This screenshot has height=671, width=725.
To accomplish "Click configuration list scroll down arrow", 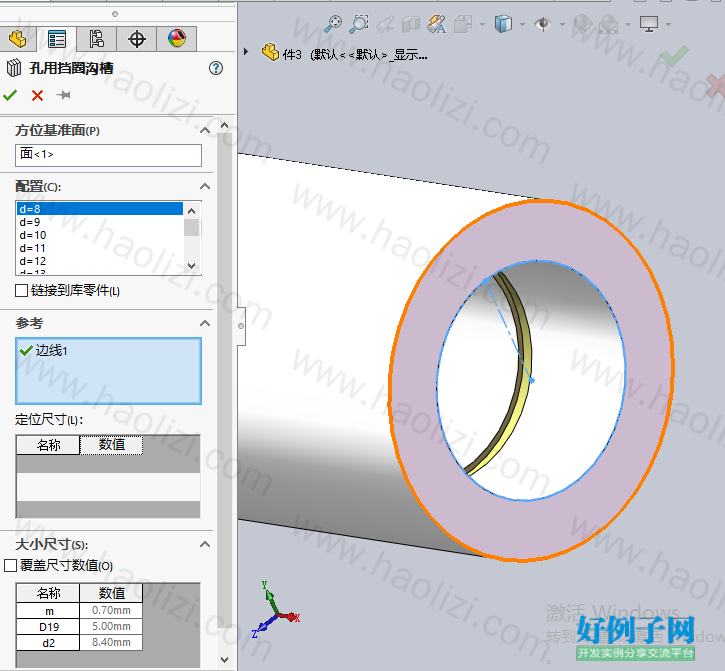I will point(192,265).
